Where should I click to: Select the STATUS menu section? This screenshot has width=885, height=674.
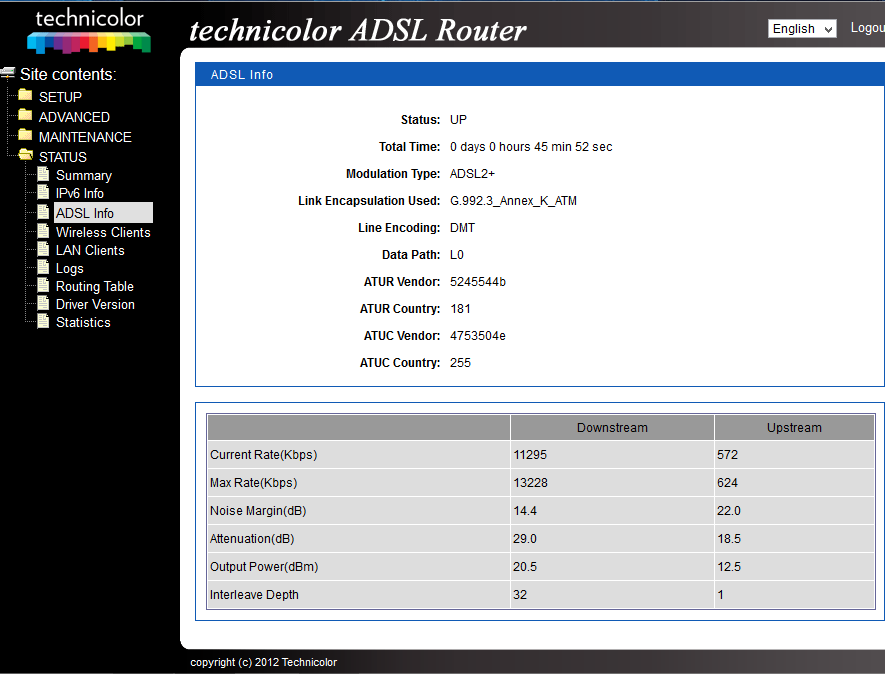(x=63, y=157)
